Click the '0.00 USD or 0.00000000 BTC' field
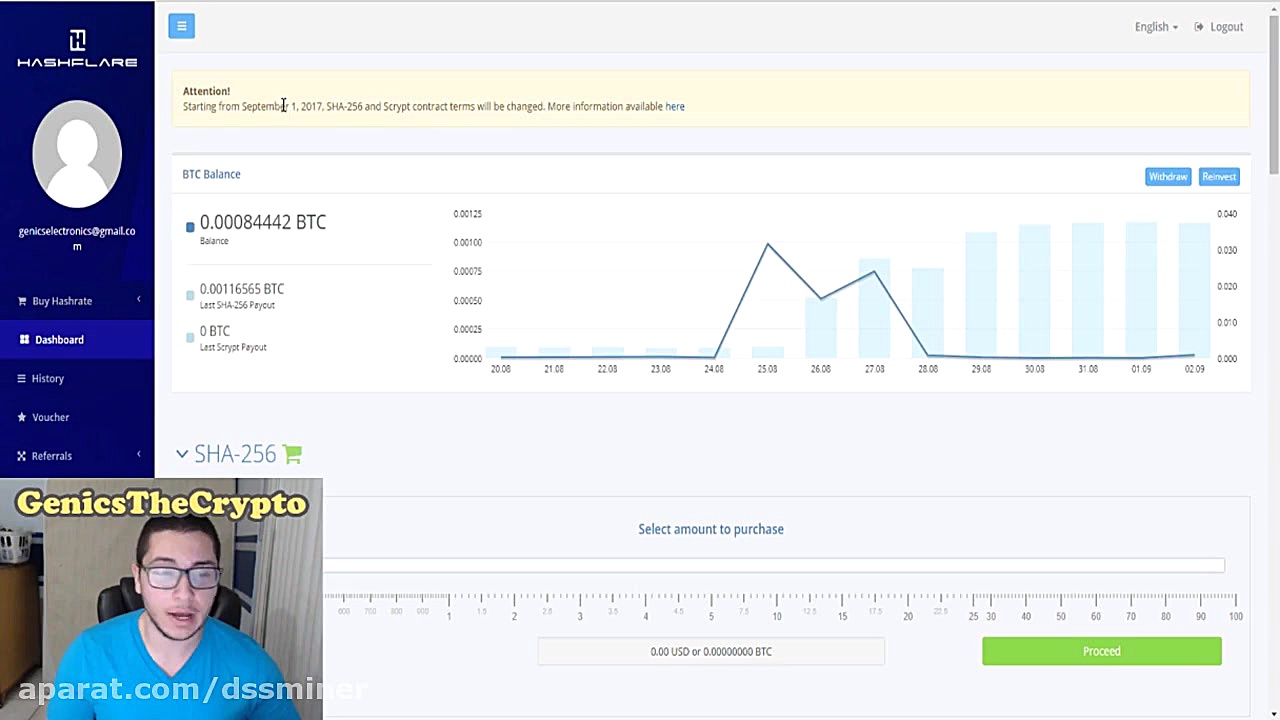Image resolution: width=1280 pixels, height=720 pixels. click(x=711, y=651)
